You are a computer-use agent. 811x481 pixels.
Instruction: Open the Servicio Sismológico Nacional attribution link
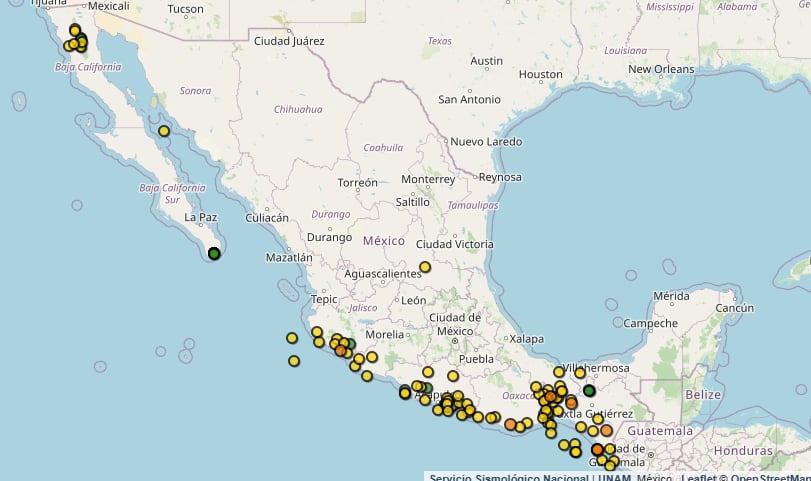coord(509,477)
